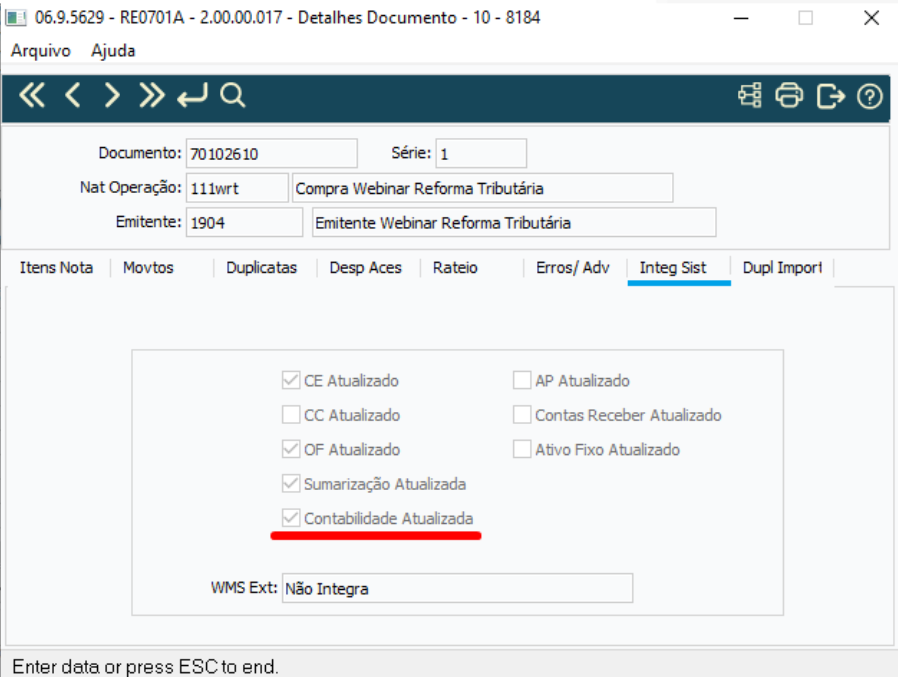
Task: Open the Ajuda menu
Action: point(113,50)
